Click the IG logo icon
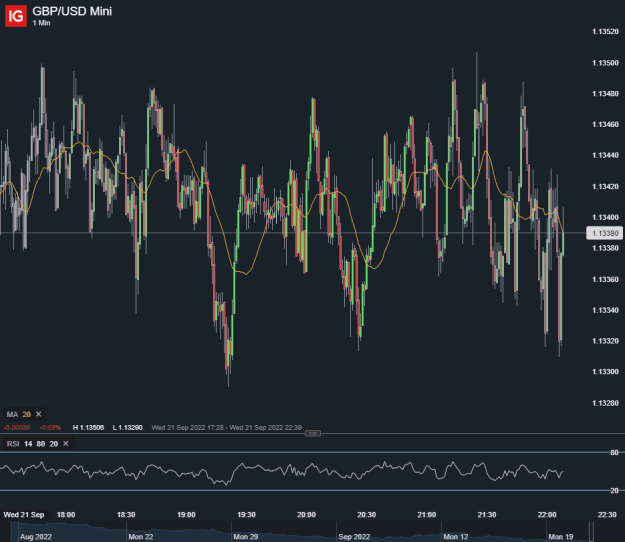625x542 pixels. pos(16,16)
